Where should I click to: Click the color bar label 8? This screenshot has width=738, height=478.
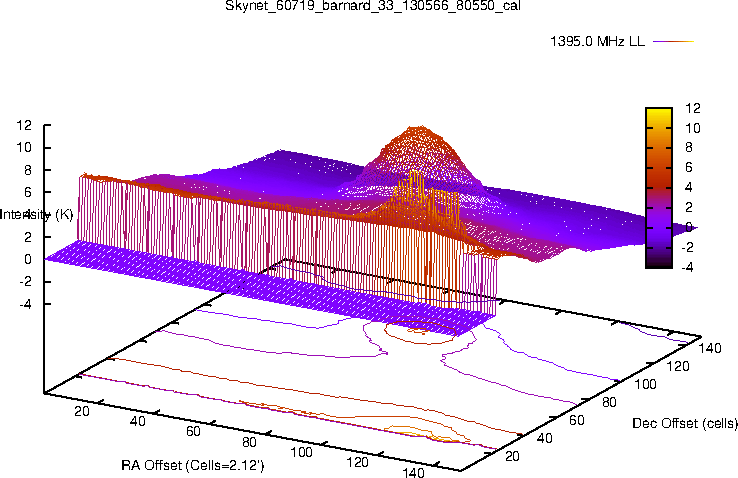(x=689, y=148)
